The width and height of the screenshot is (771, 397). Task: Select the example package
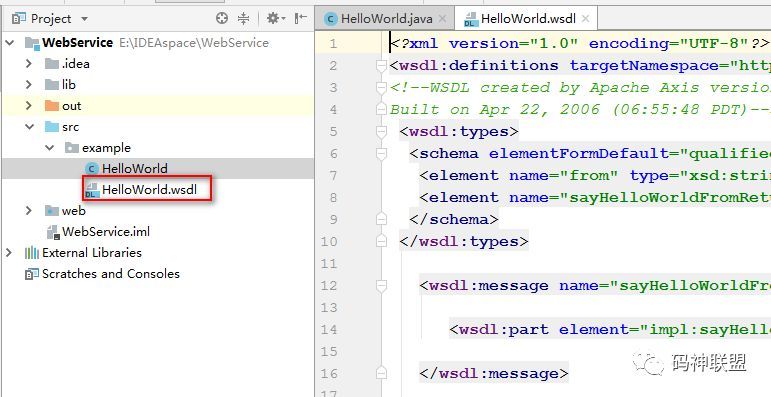106,148
